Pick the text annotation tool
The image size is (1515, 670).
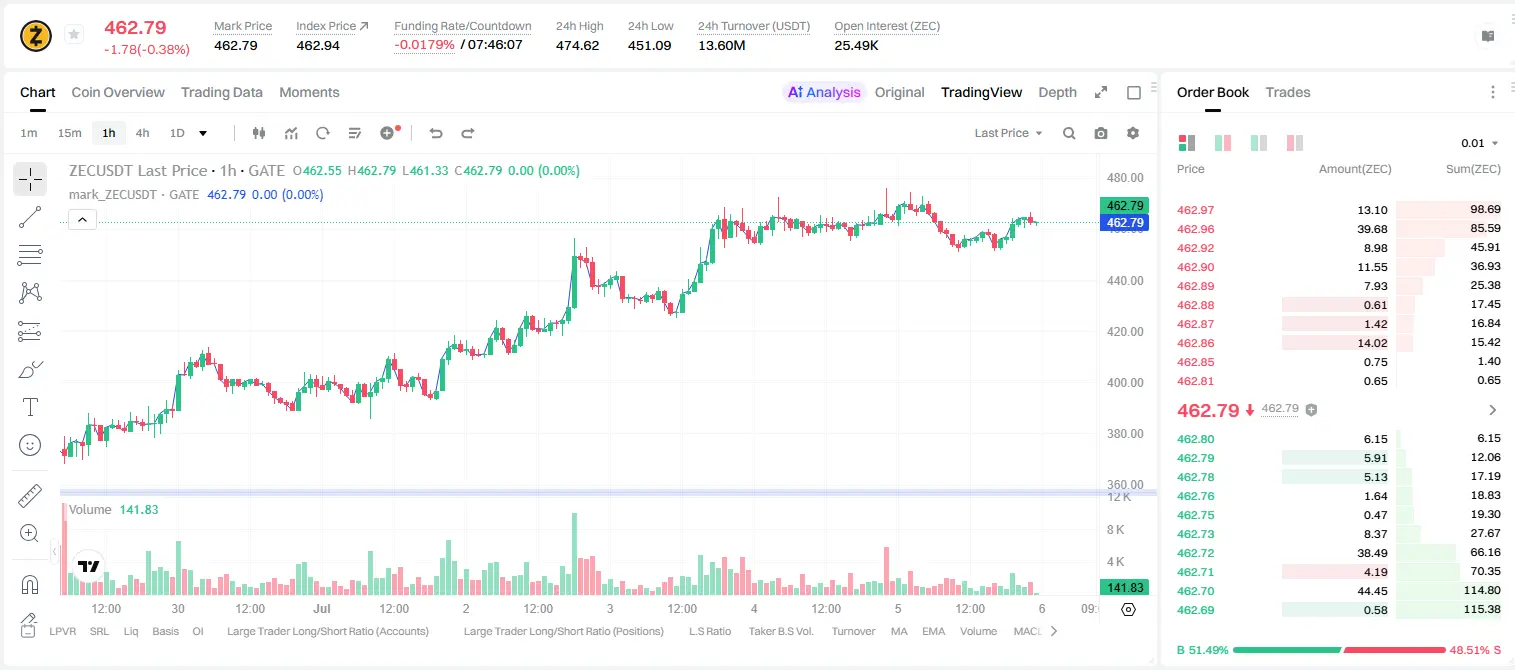pyautogui.click(x=30, y=407)
